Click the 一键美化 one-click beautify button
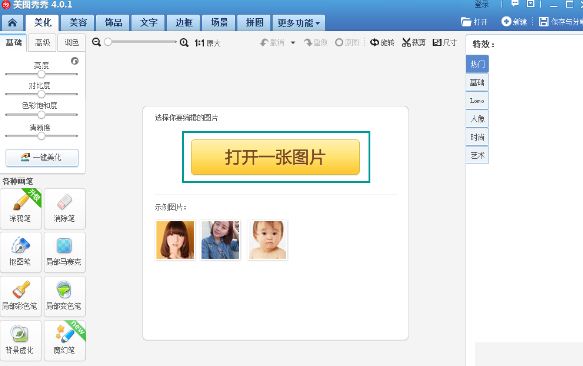583x366 pixels. pos(42,158)
